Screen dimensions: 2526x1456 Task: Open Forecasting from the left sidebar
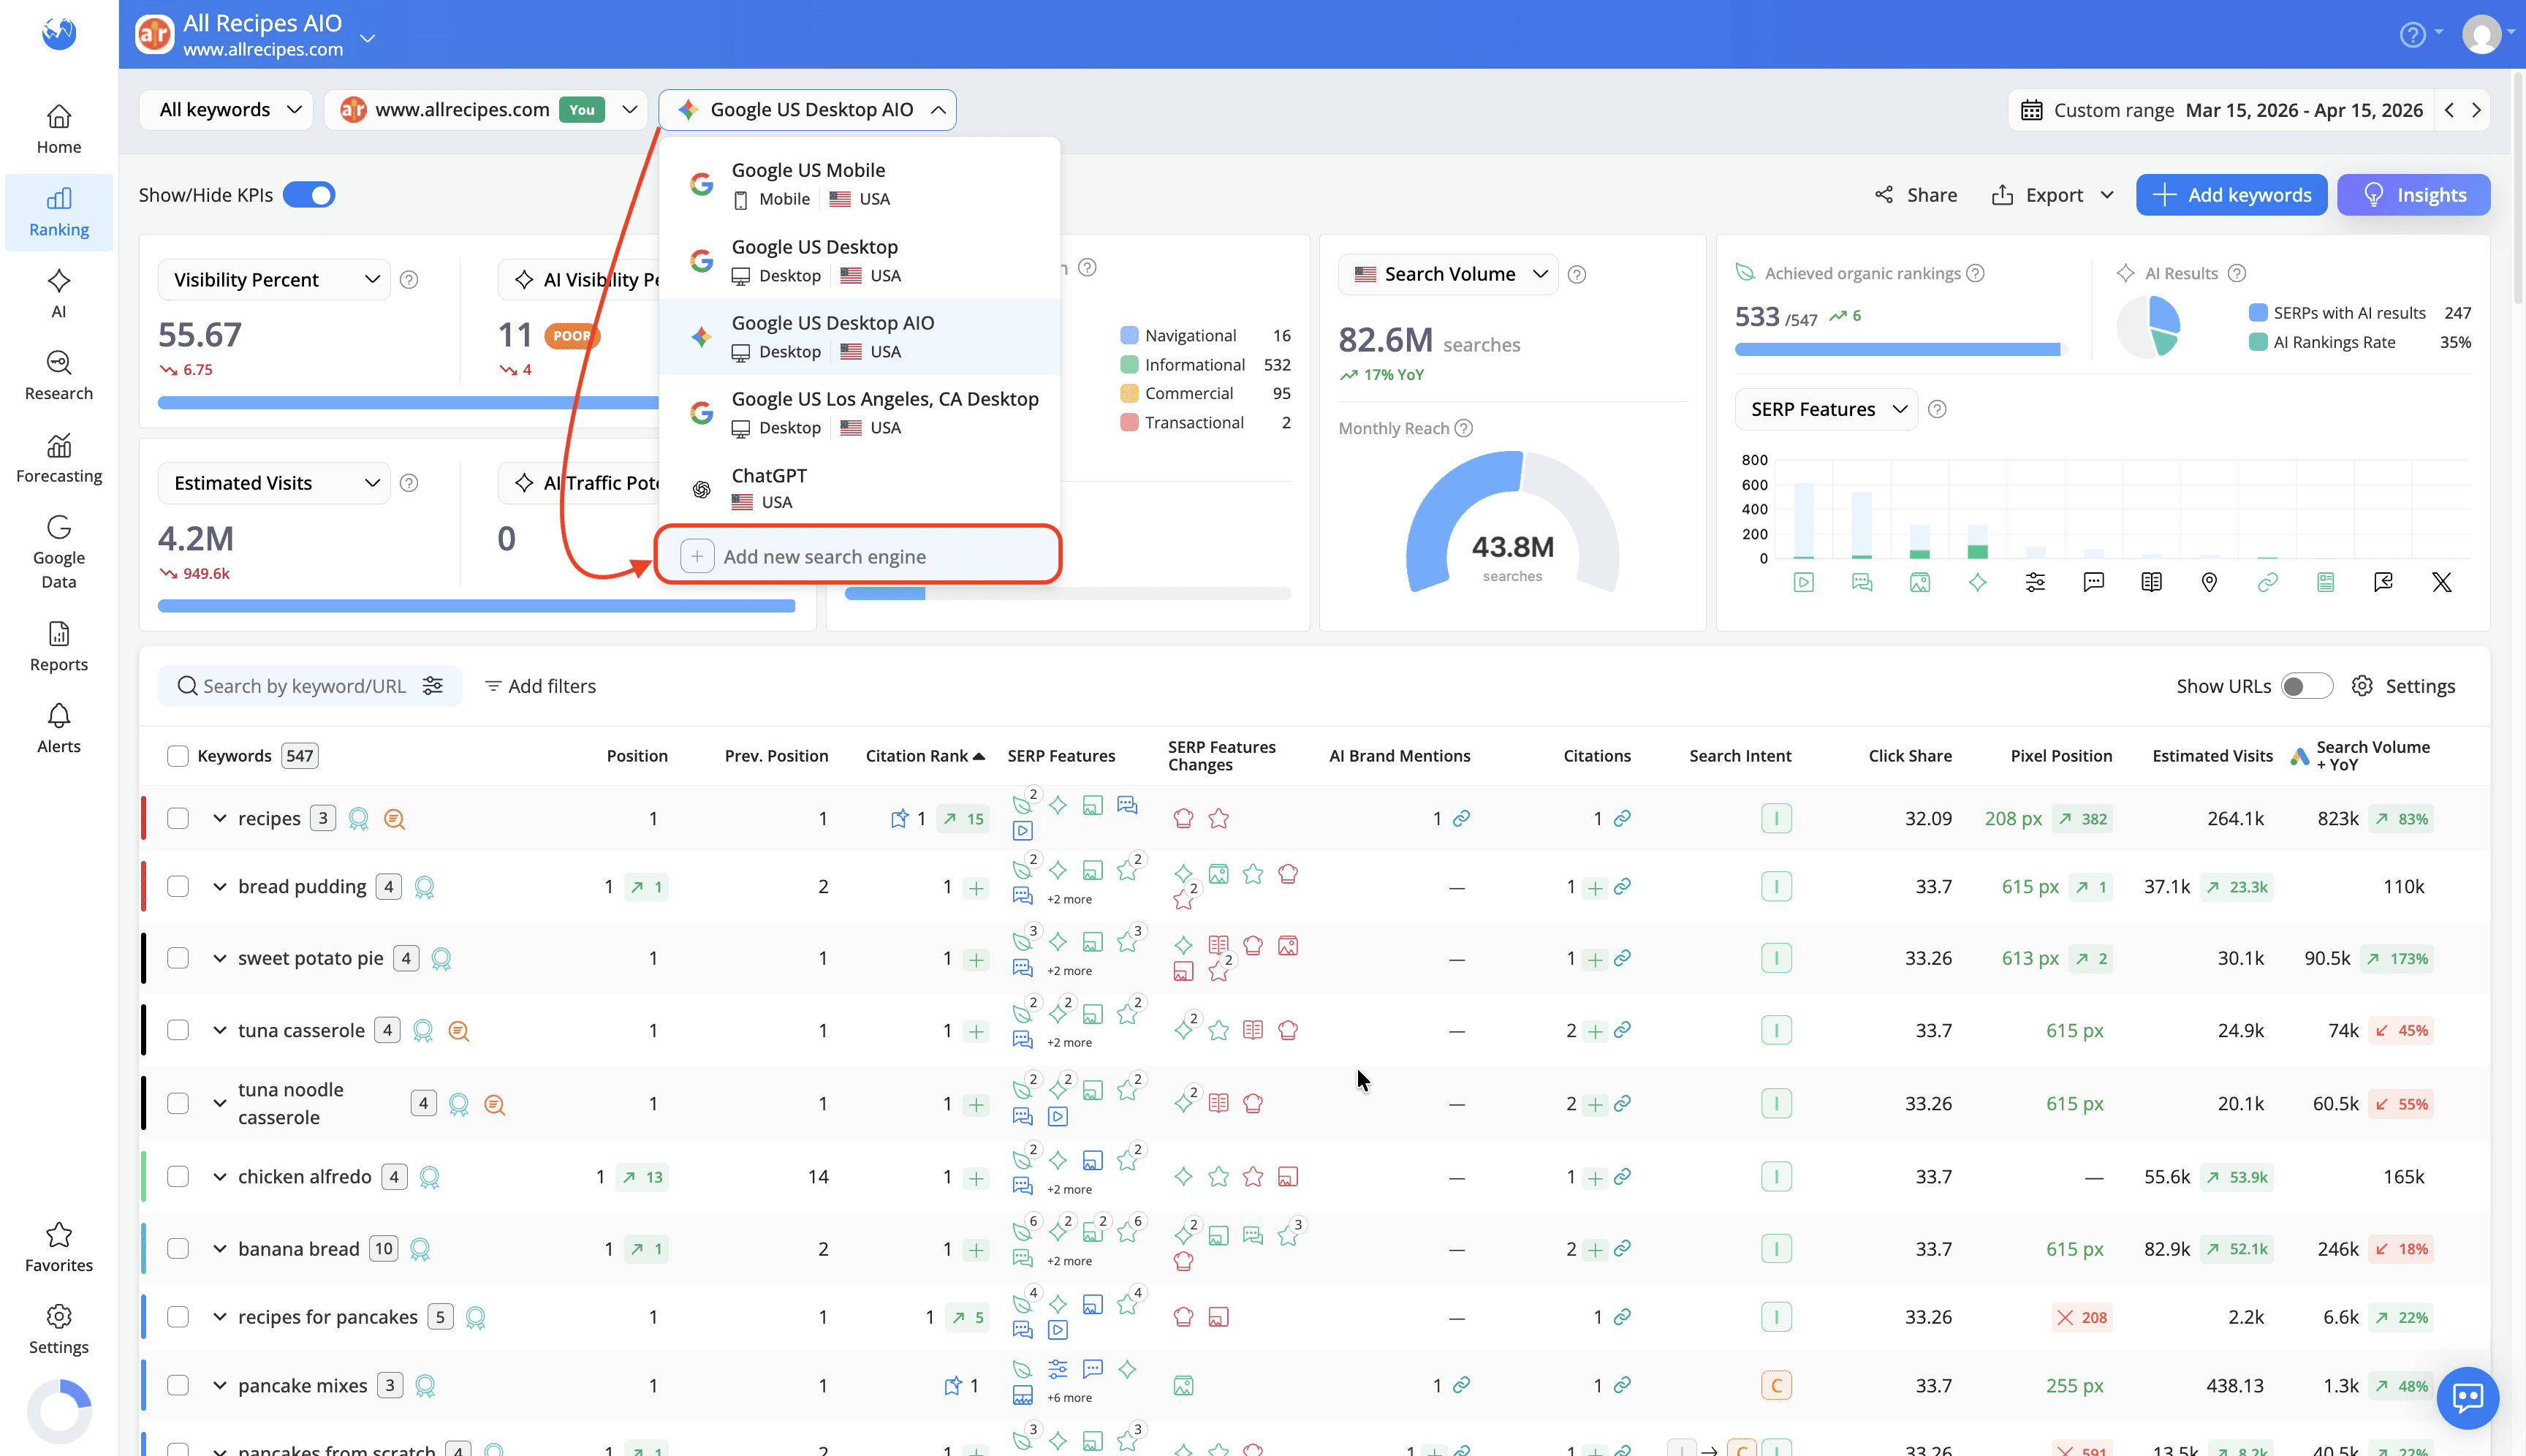pyautogui.click(x=58, y=458)
